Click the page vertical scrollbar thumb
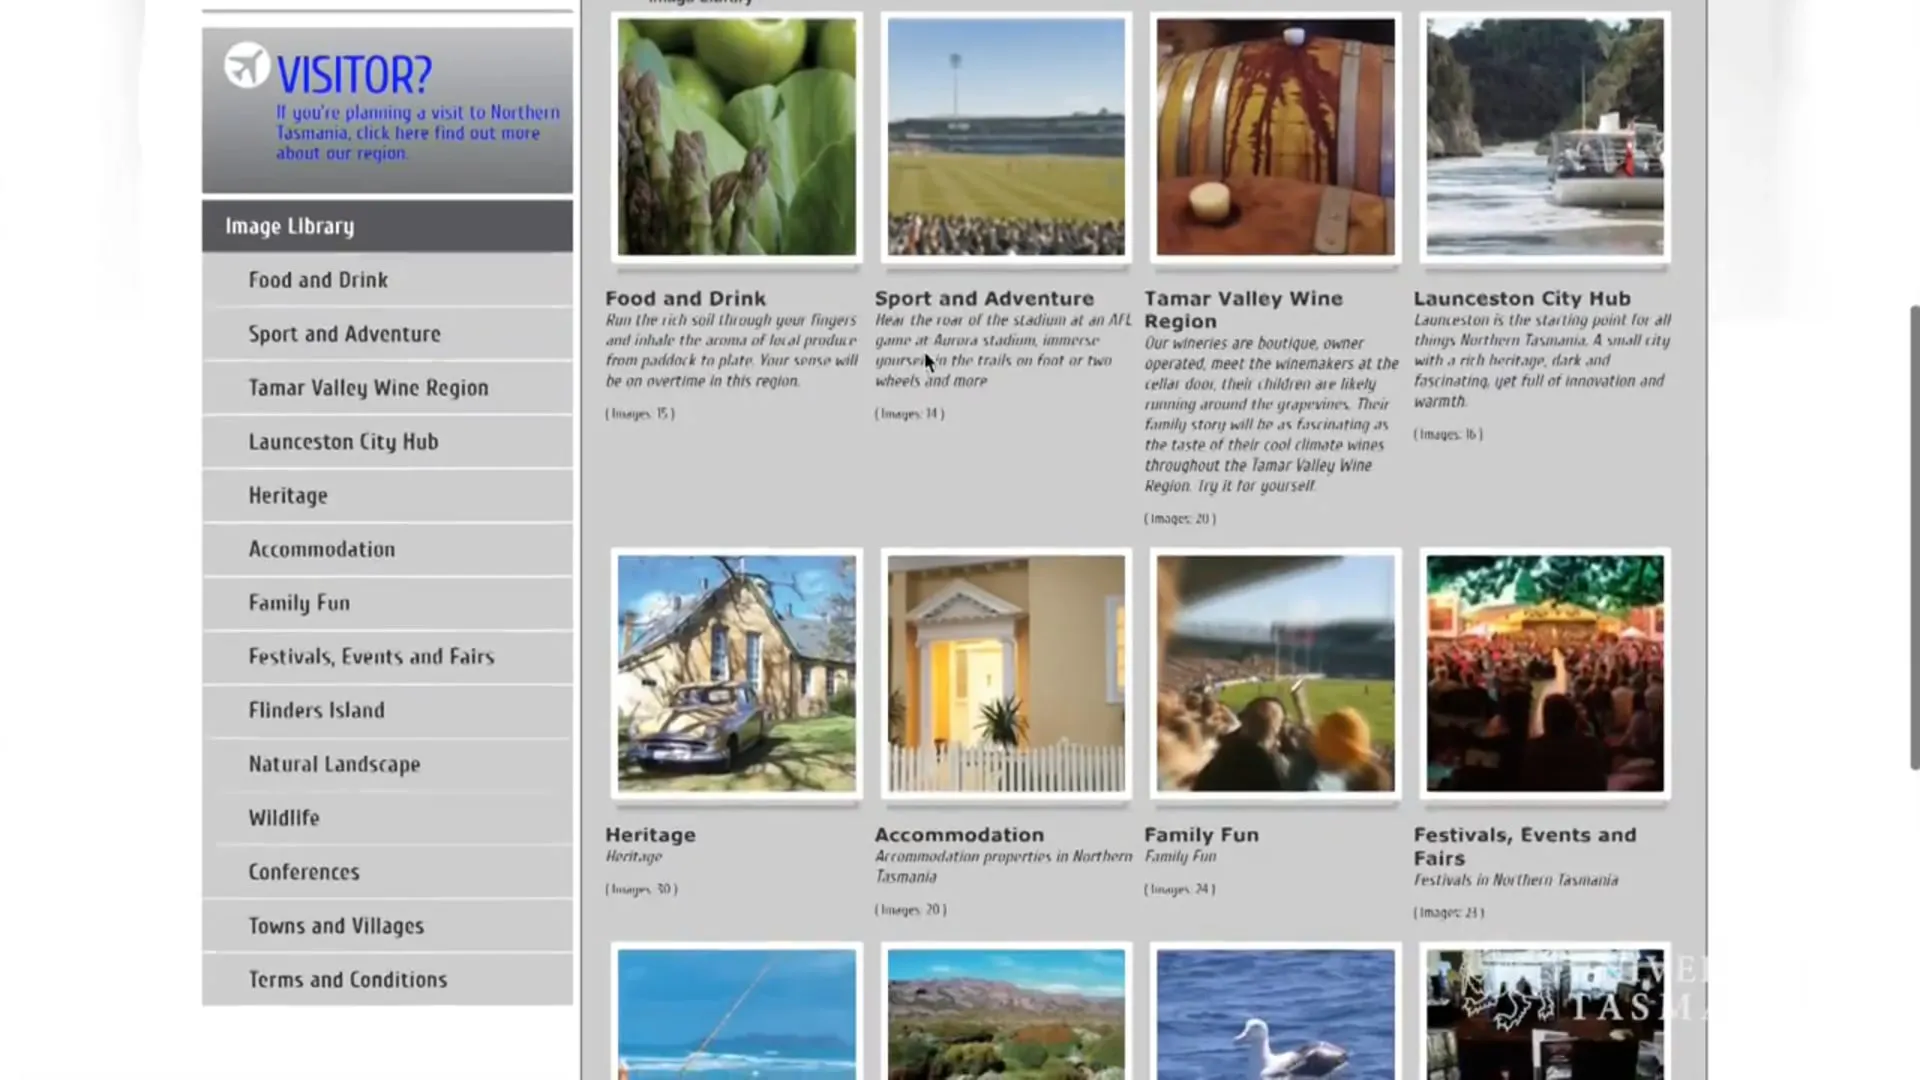Screen dimensions: 1920x1080 coord(1914,537)
